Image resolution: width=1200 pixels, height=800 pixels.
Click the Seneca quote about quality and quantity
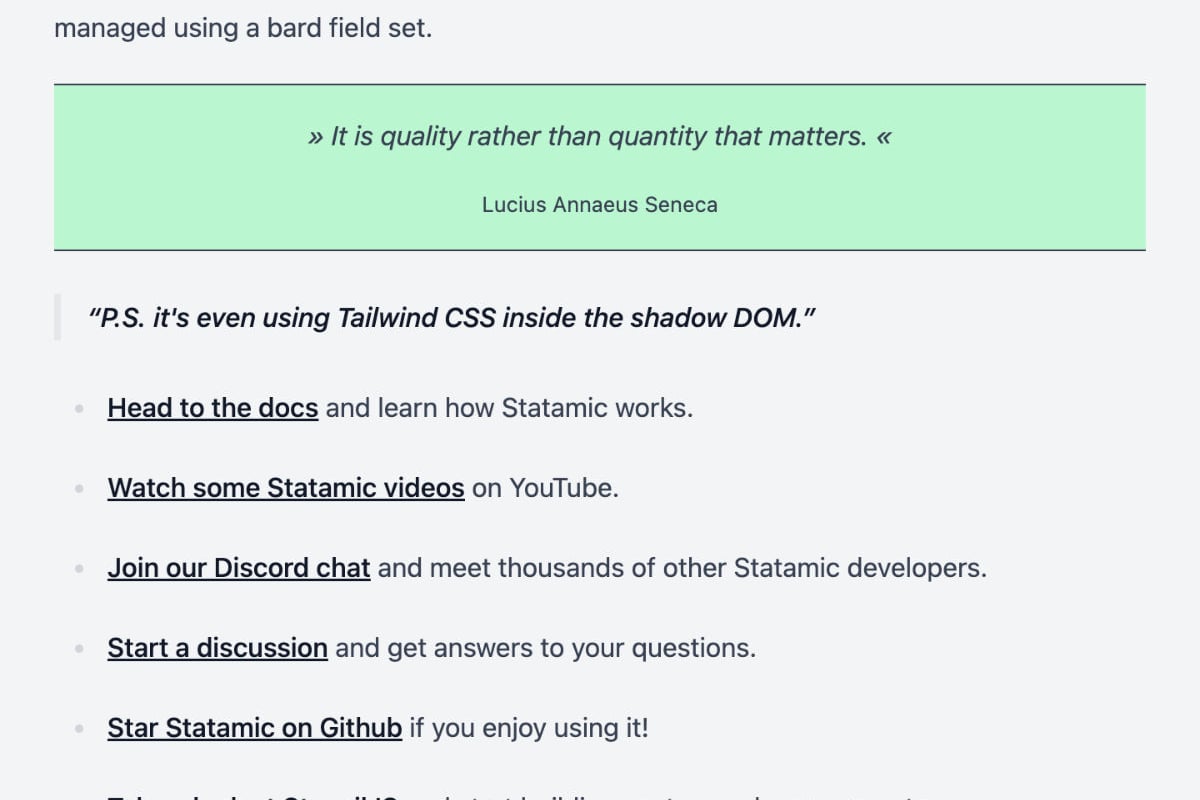pos(599,137)
